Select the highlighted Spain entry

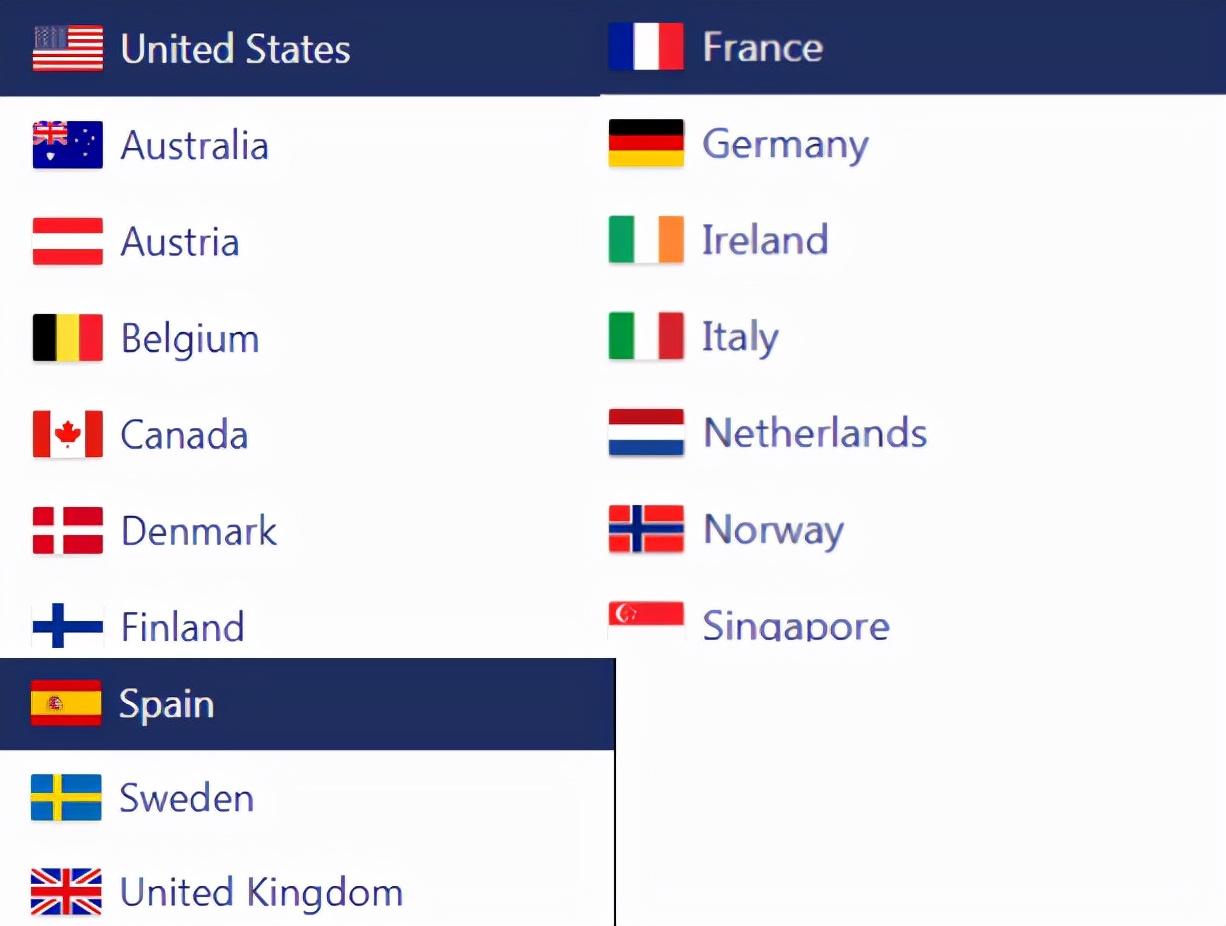(x=166, y=704)
